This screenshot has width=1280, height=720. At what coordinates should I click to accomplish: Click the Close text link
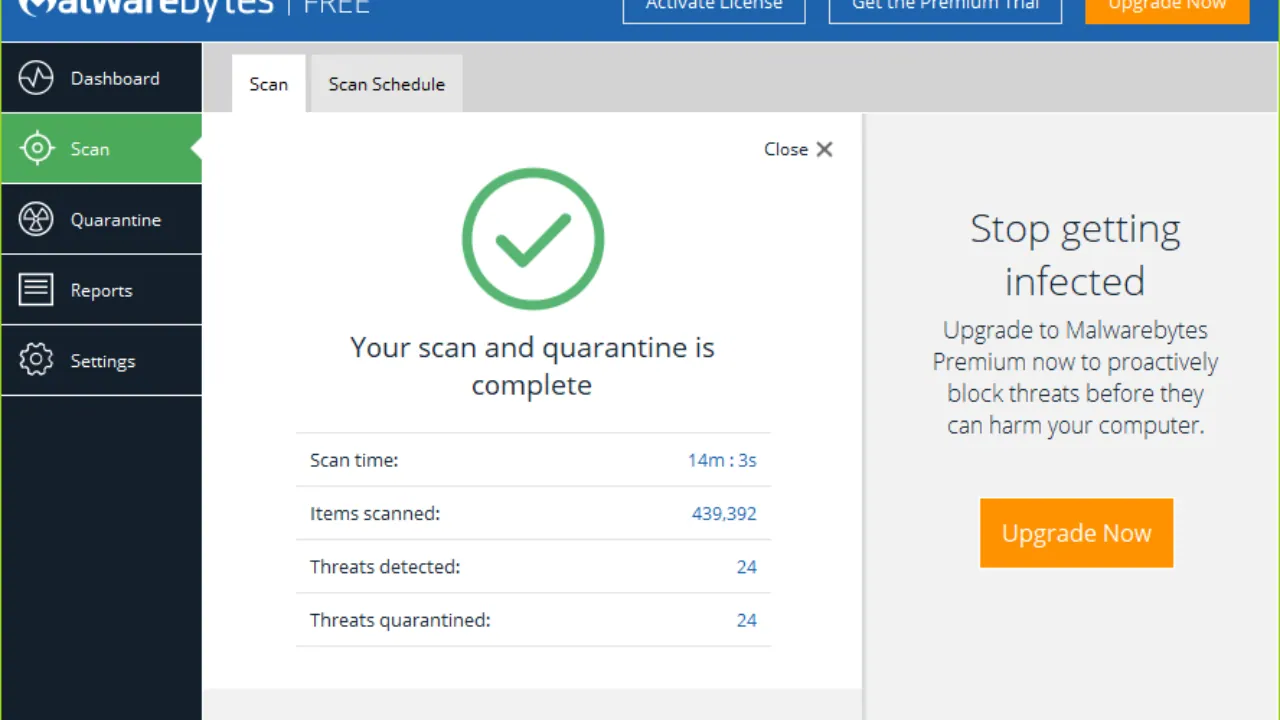[x=786, y=149]
